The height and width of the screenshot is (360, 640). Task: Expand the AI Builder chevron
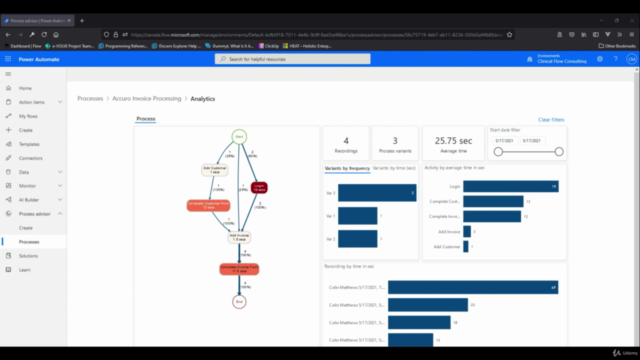(x=60, y=200)
